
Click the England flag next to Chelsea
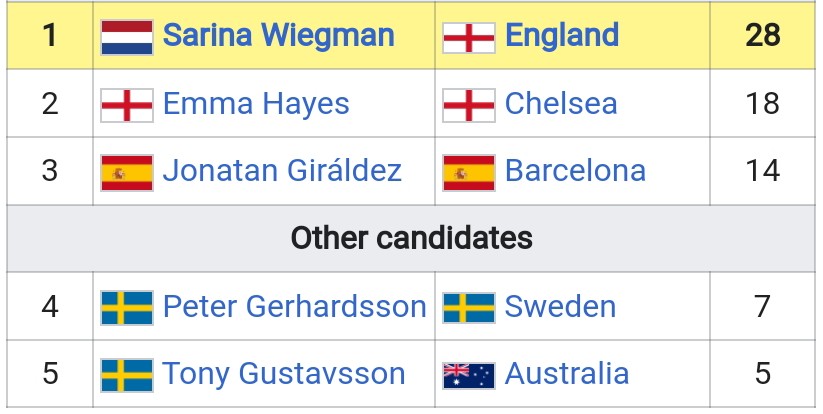(x=469, y=104)
